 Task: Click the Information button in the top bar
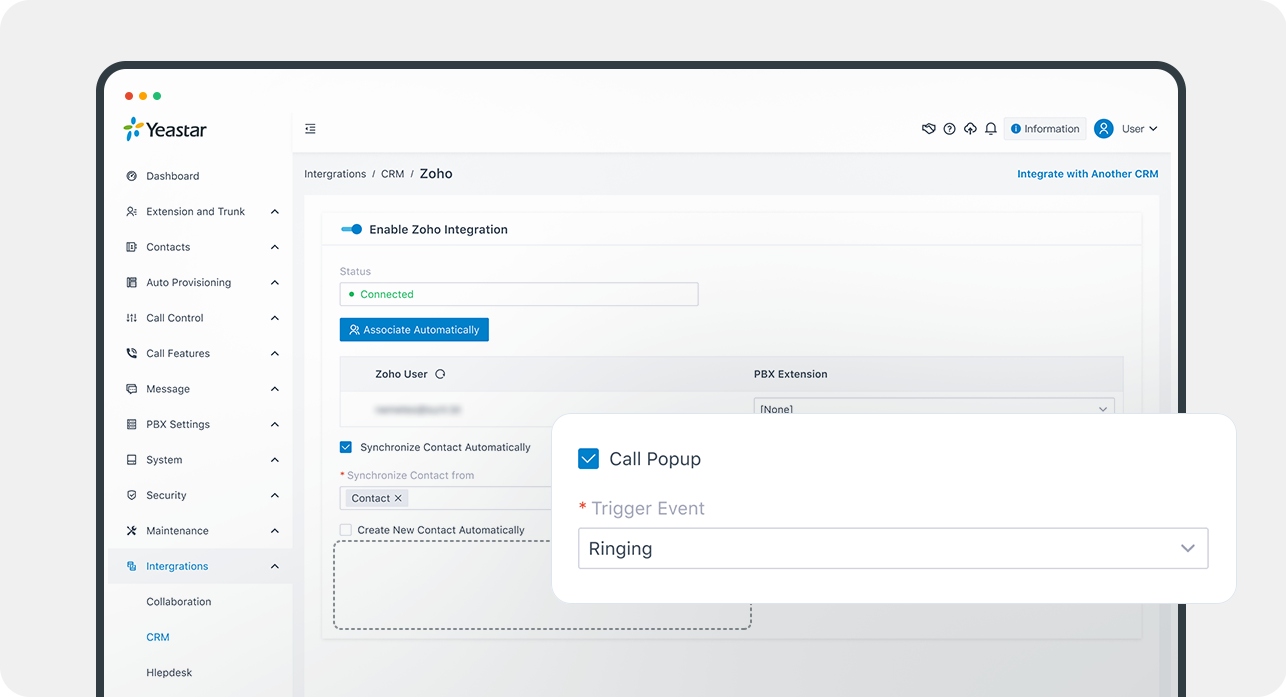[x=1045, y=129]
